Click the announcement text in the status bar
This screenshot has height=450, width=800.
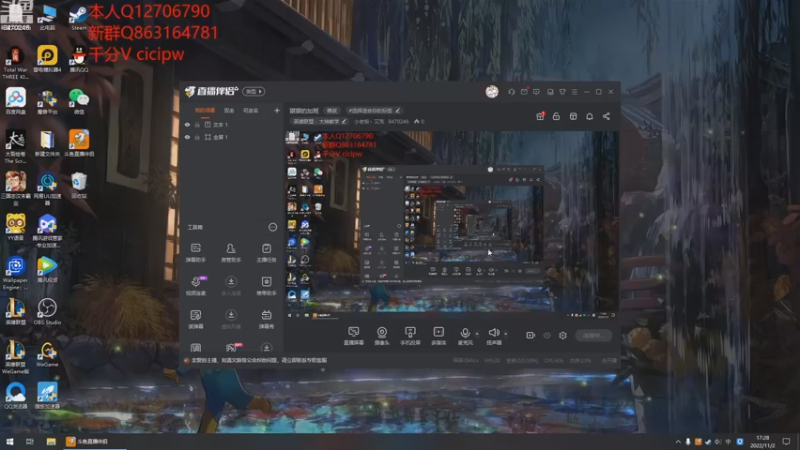[259, 360]
